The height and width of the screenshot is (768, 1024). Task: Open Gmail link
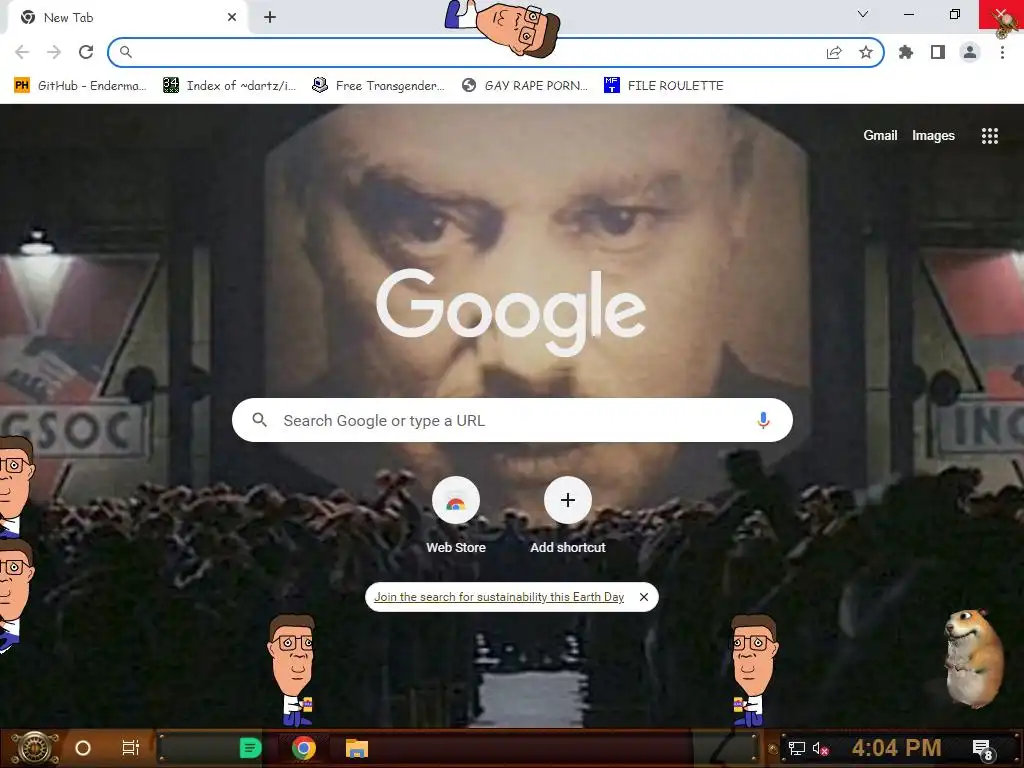[880, 136]
